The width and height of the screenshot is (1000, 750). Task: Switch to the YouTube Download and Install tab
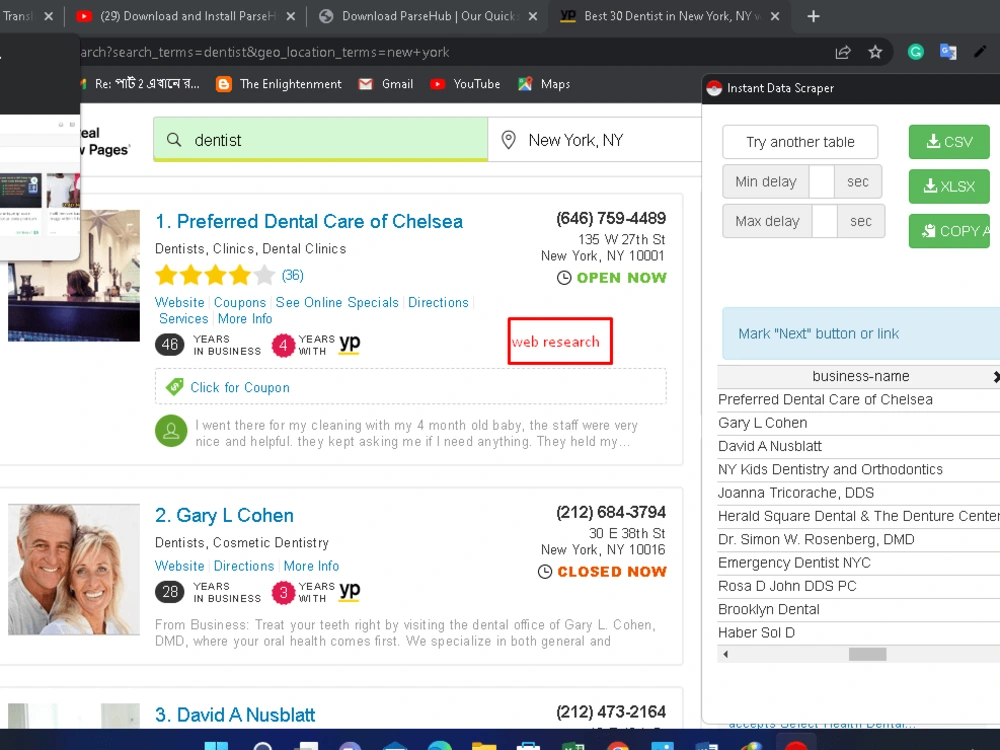point(185,17)
